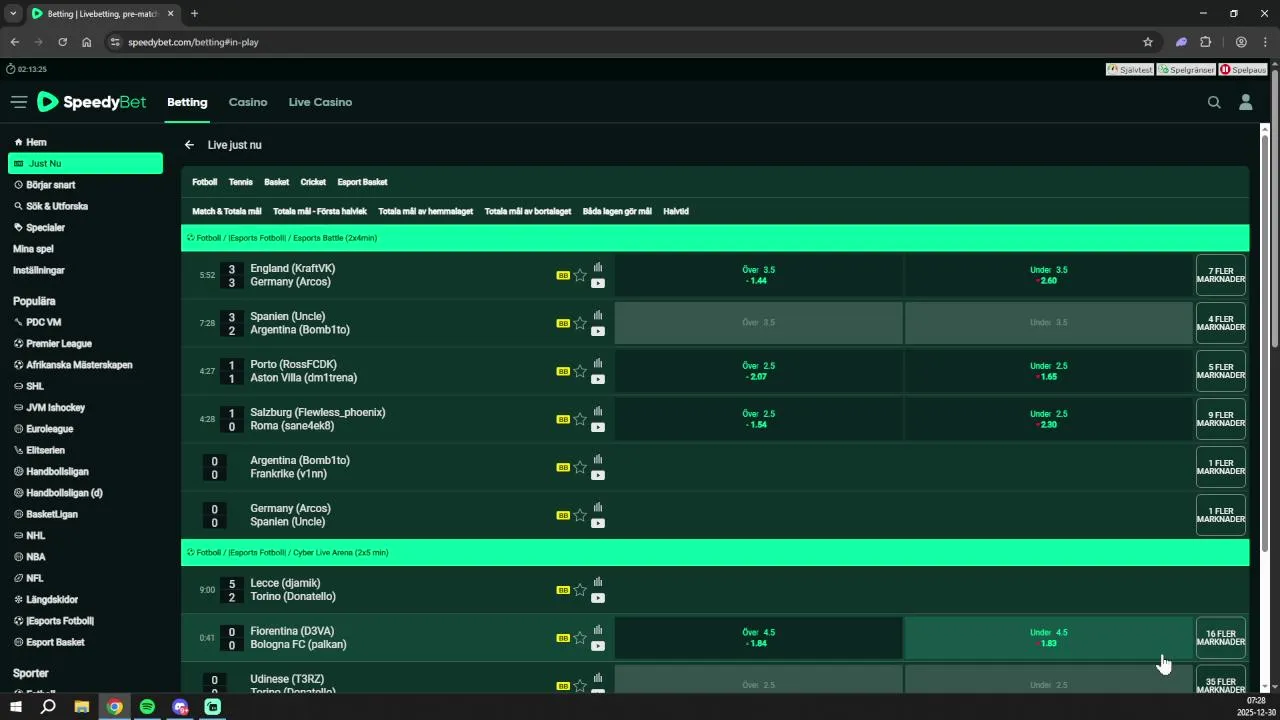Favorite the Salzburg vs Roma match star
The height and width of the screenshot is (720, 1280).
point(580,419)
